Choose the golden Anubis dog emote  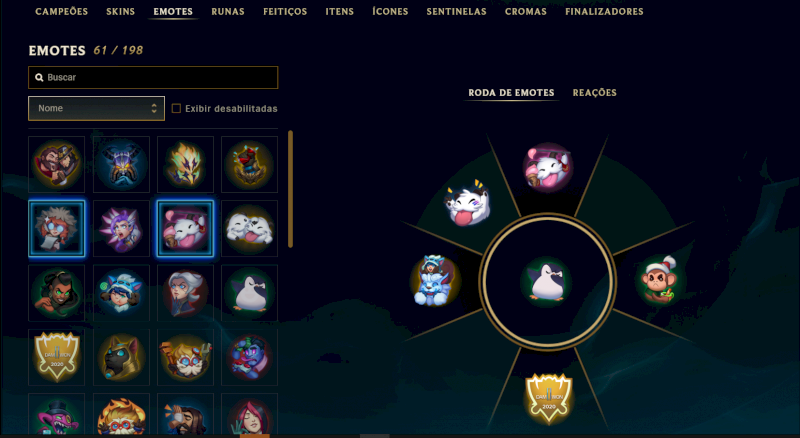tap(121, 357)
